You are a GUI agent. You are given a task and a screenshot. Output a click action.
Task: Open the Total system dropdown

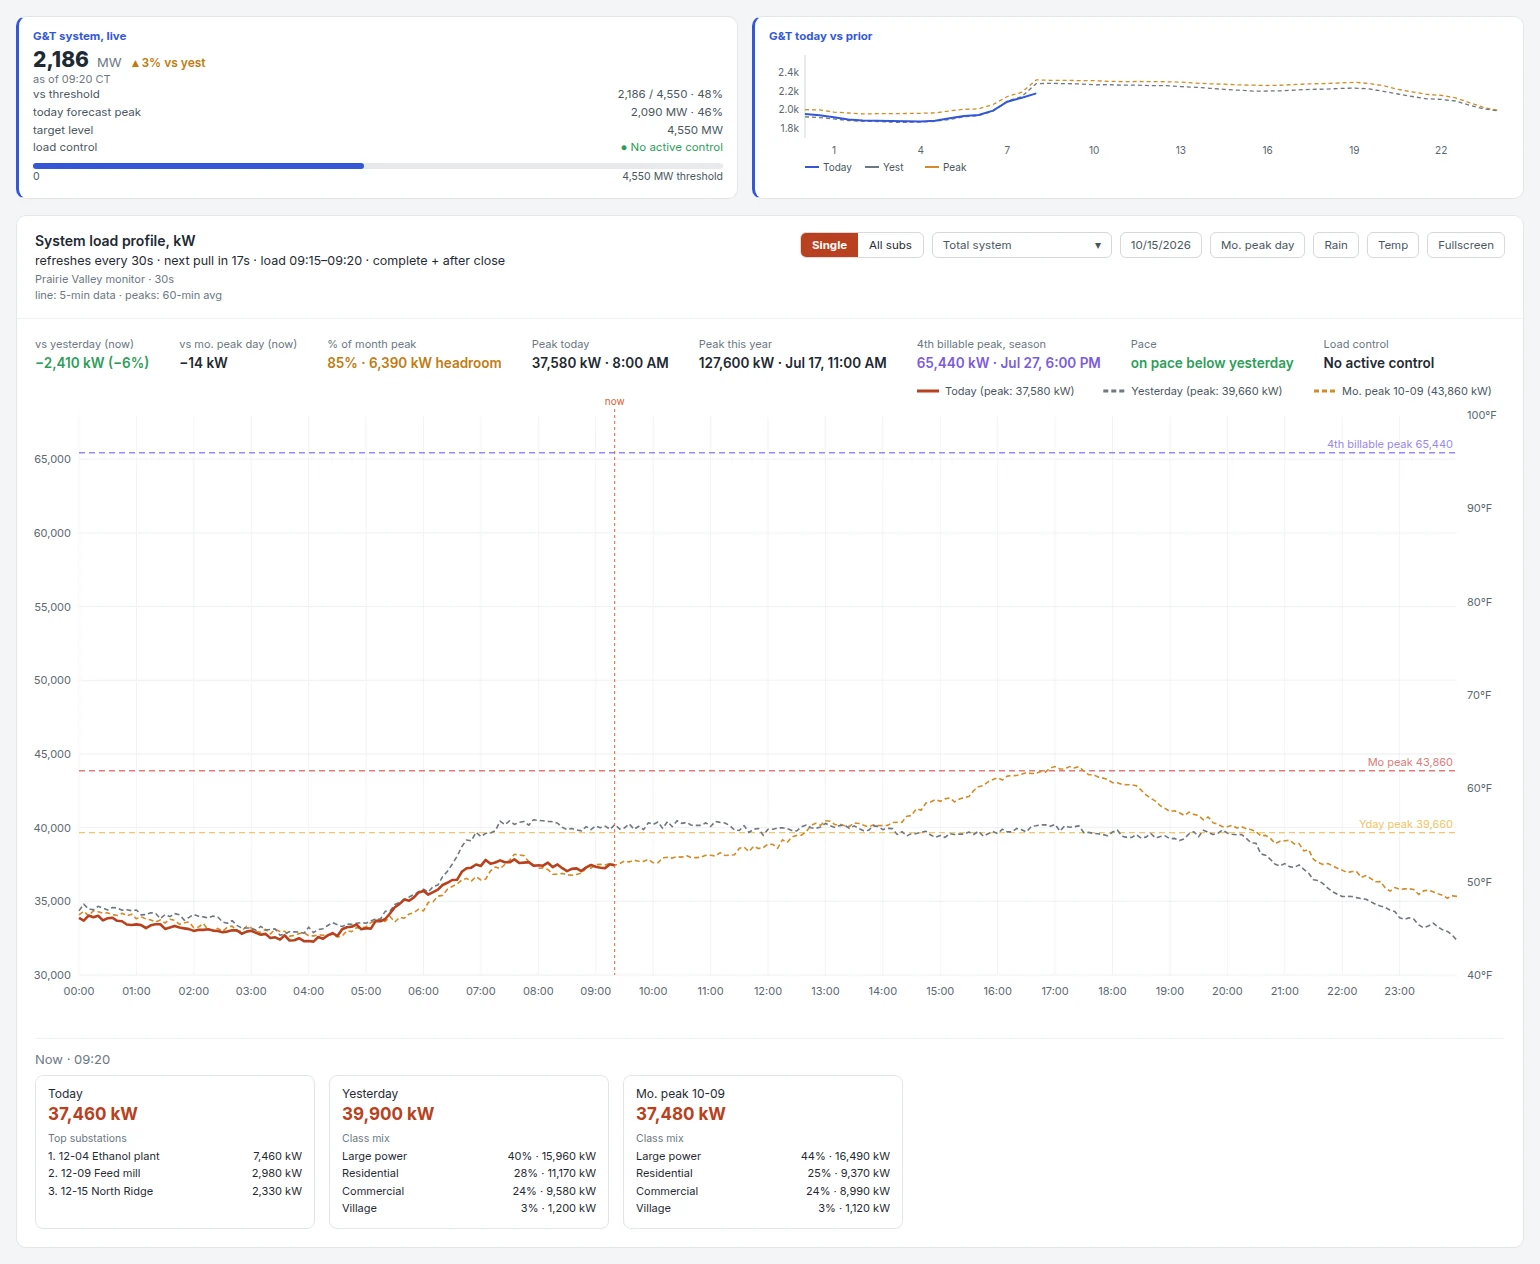point(1021,245)
